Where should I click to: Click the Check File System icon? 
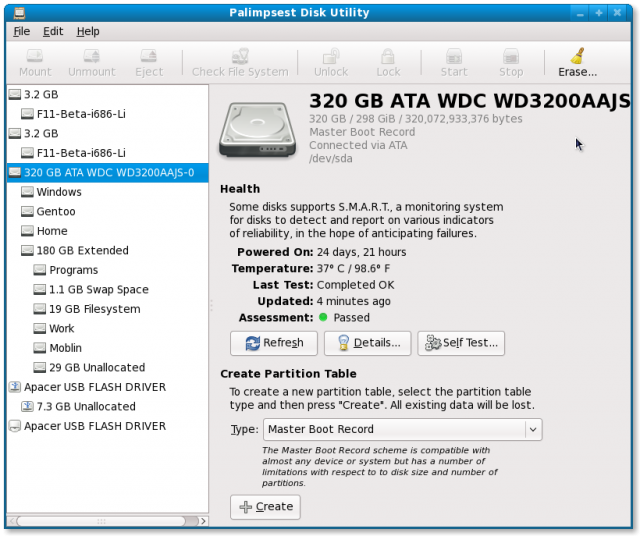click(240, 56)
